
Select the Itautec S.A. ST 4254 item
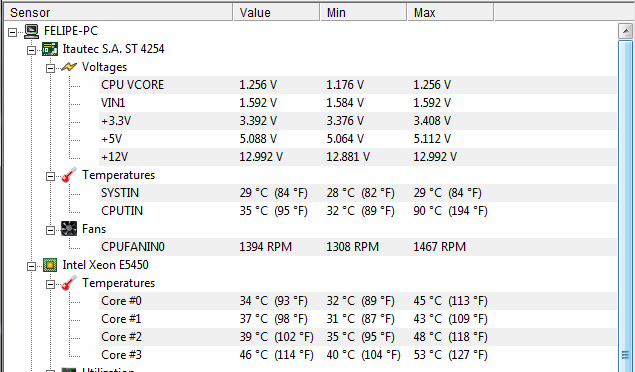click(113, 49)
